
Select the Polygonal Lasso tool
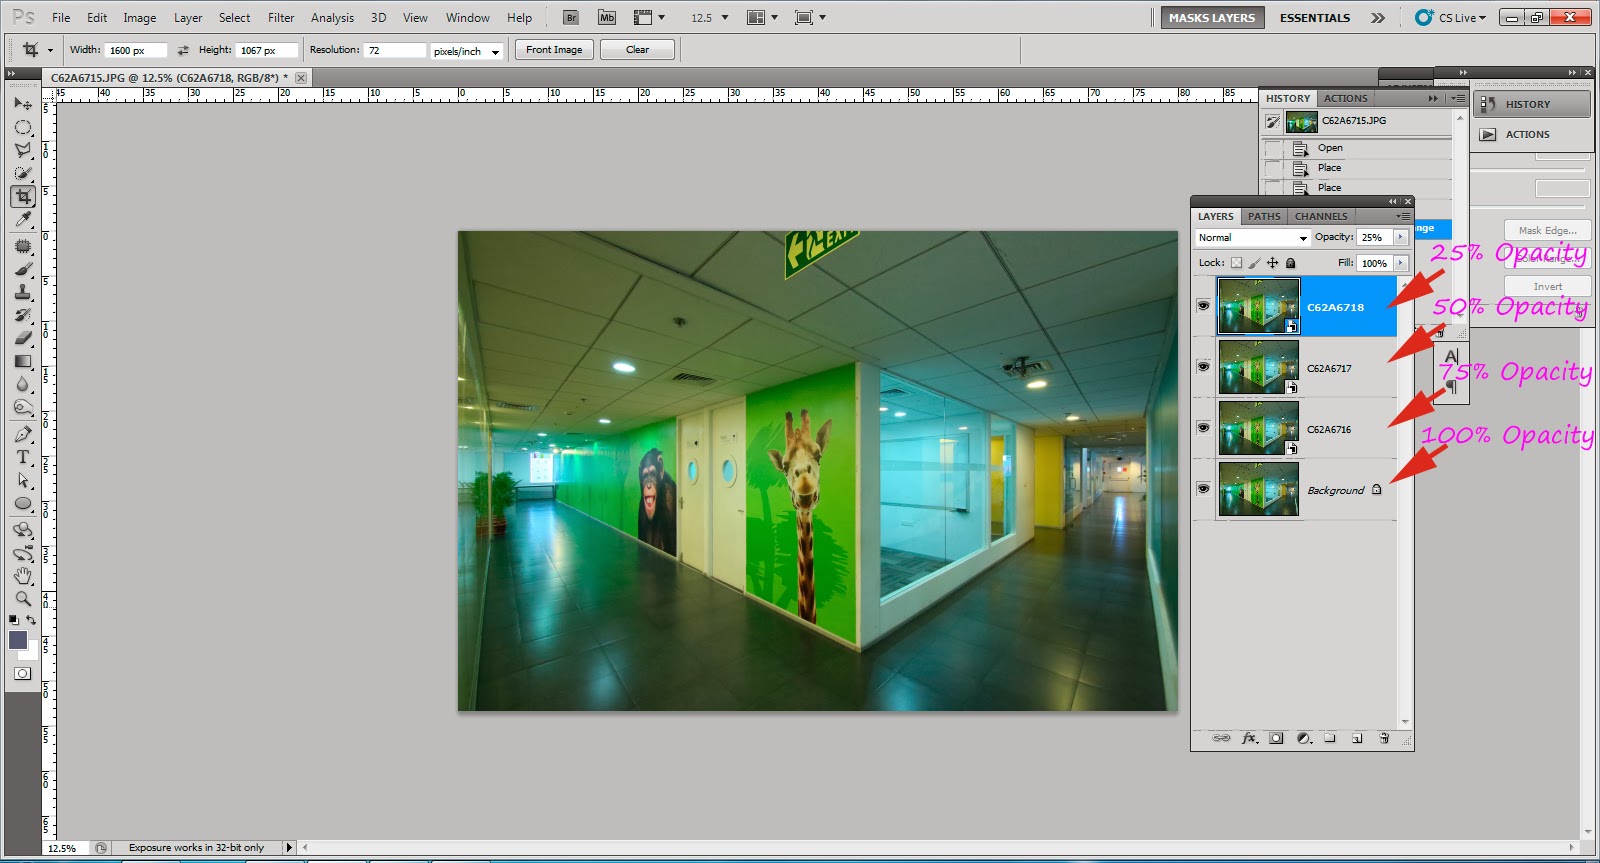[x=23, y=150]
